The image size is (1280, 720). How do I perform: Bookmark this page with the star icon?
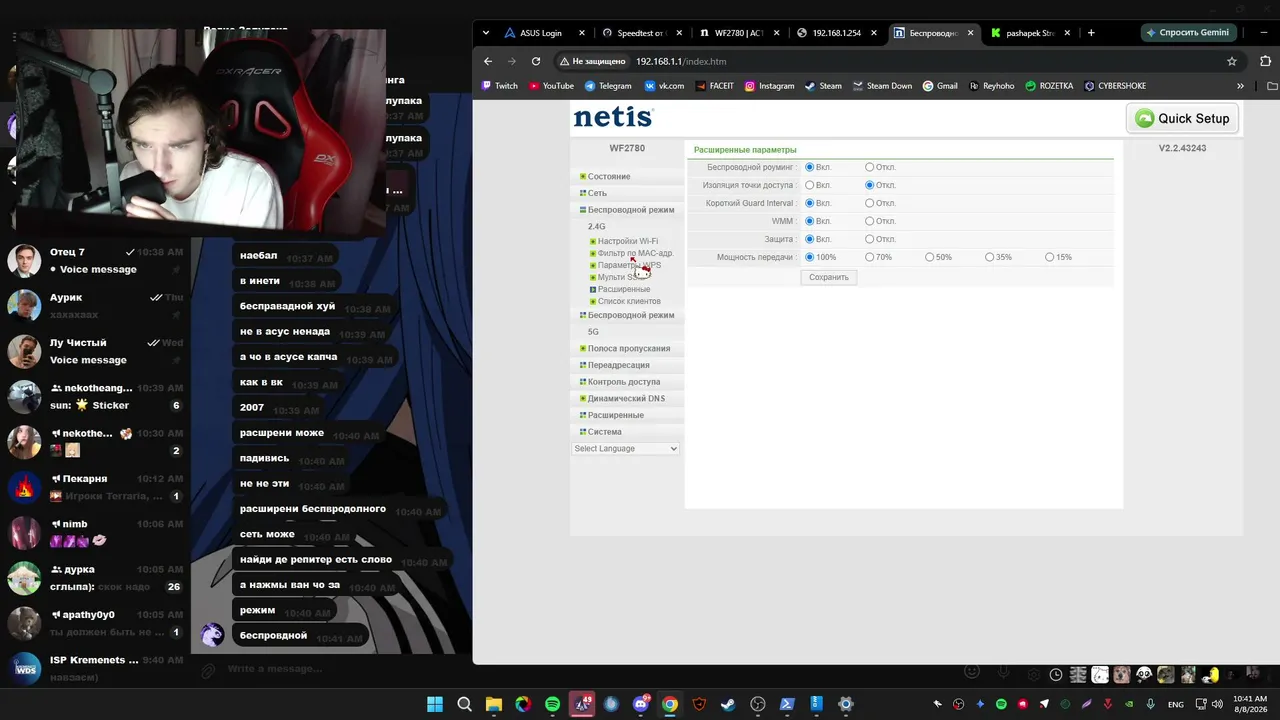tap(1232, 61)
